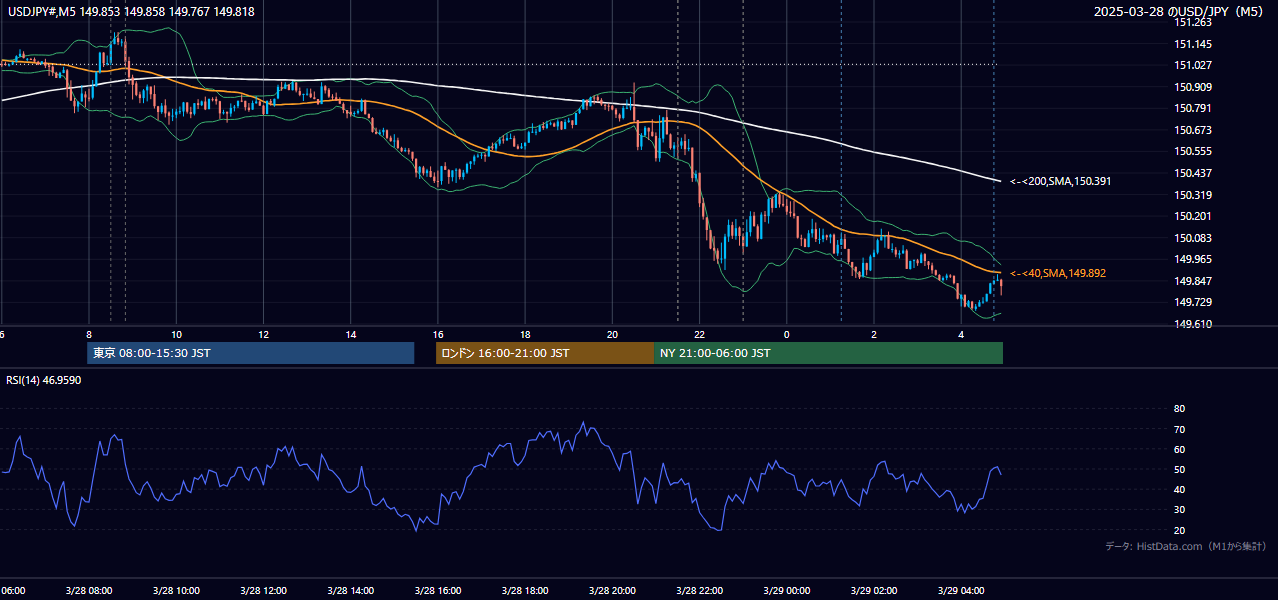Click the 150.319 price axis label
Viewport: 1278px width, 600px height.
(1193, 195)
